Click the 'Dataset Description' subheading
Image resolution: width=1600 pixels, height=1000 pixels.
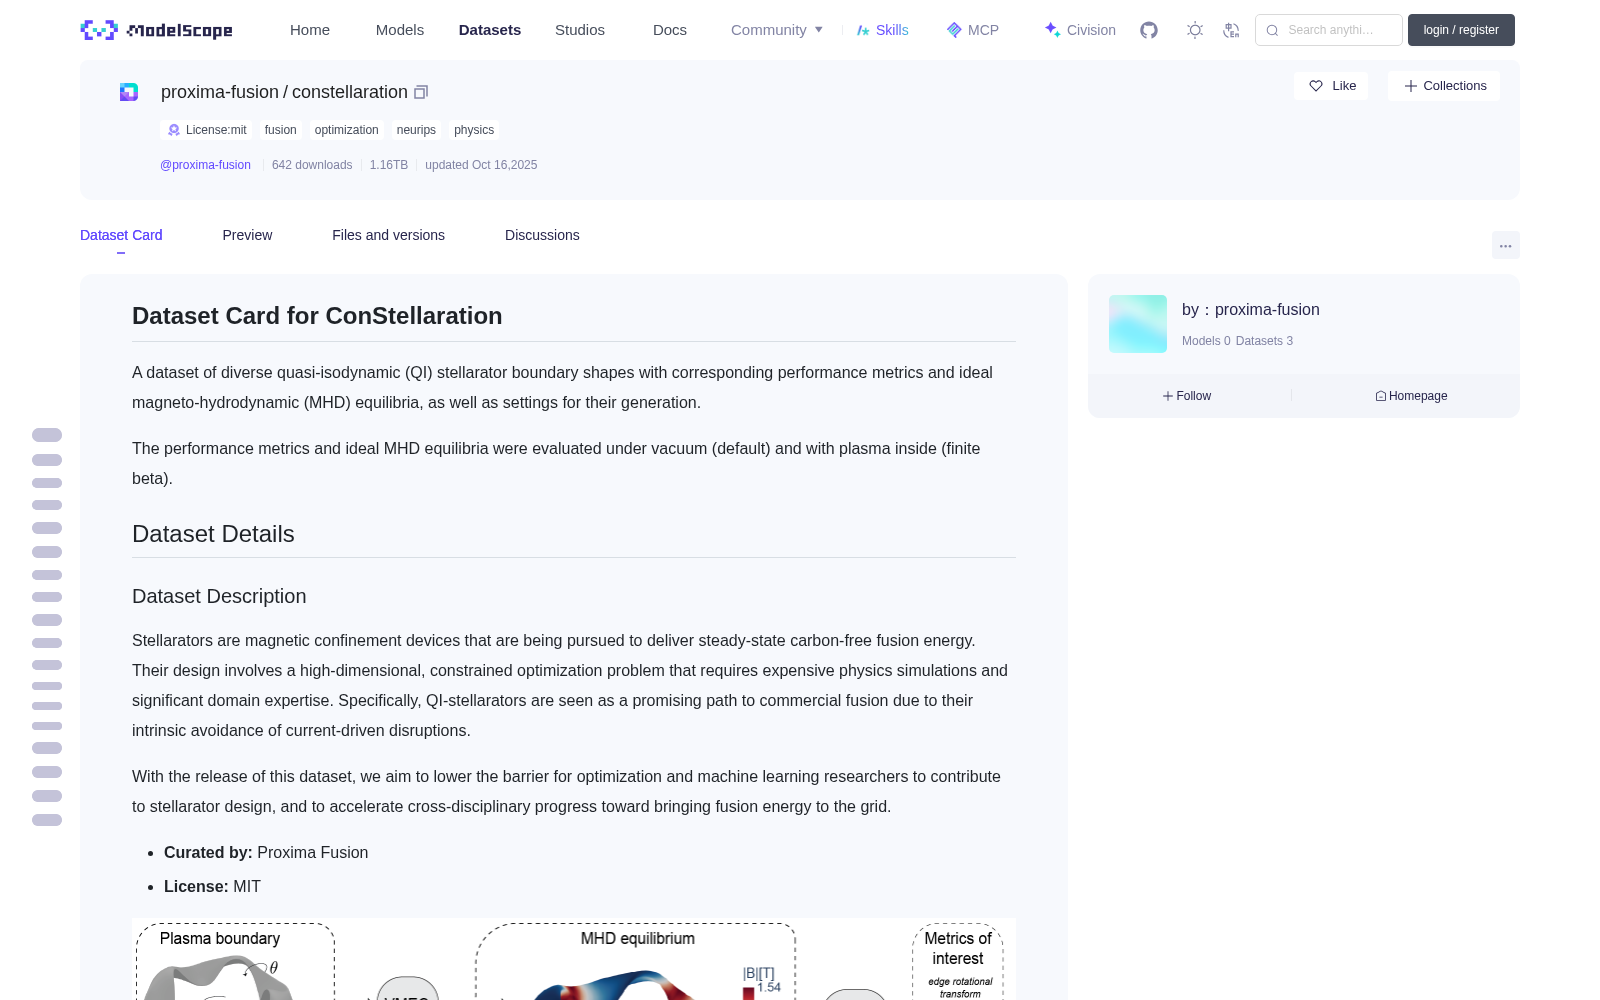[x=219, y=596]
